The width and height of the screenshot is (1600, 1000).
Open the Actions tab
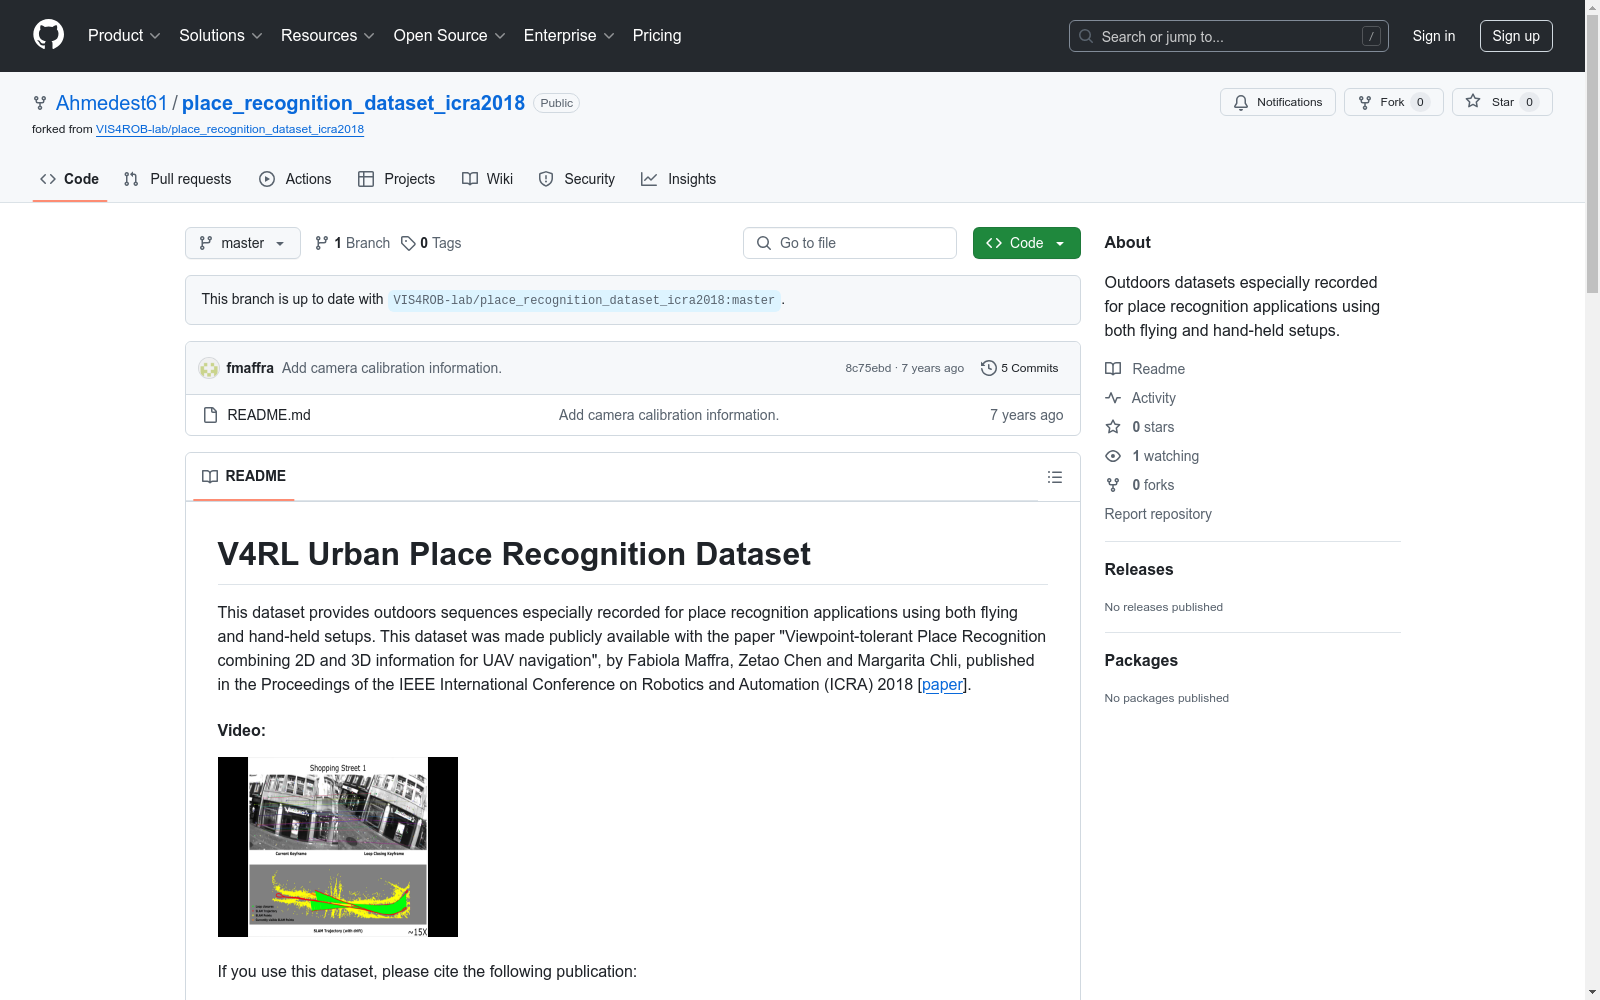pos(295,179)
